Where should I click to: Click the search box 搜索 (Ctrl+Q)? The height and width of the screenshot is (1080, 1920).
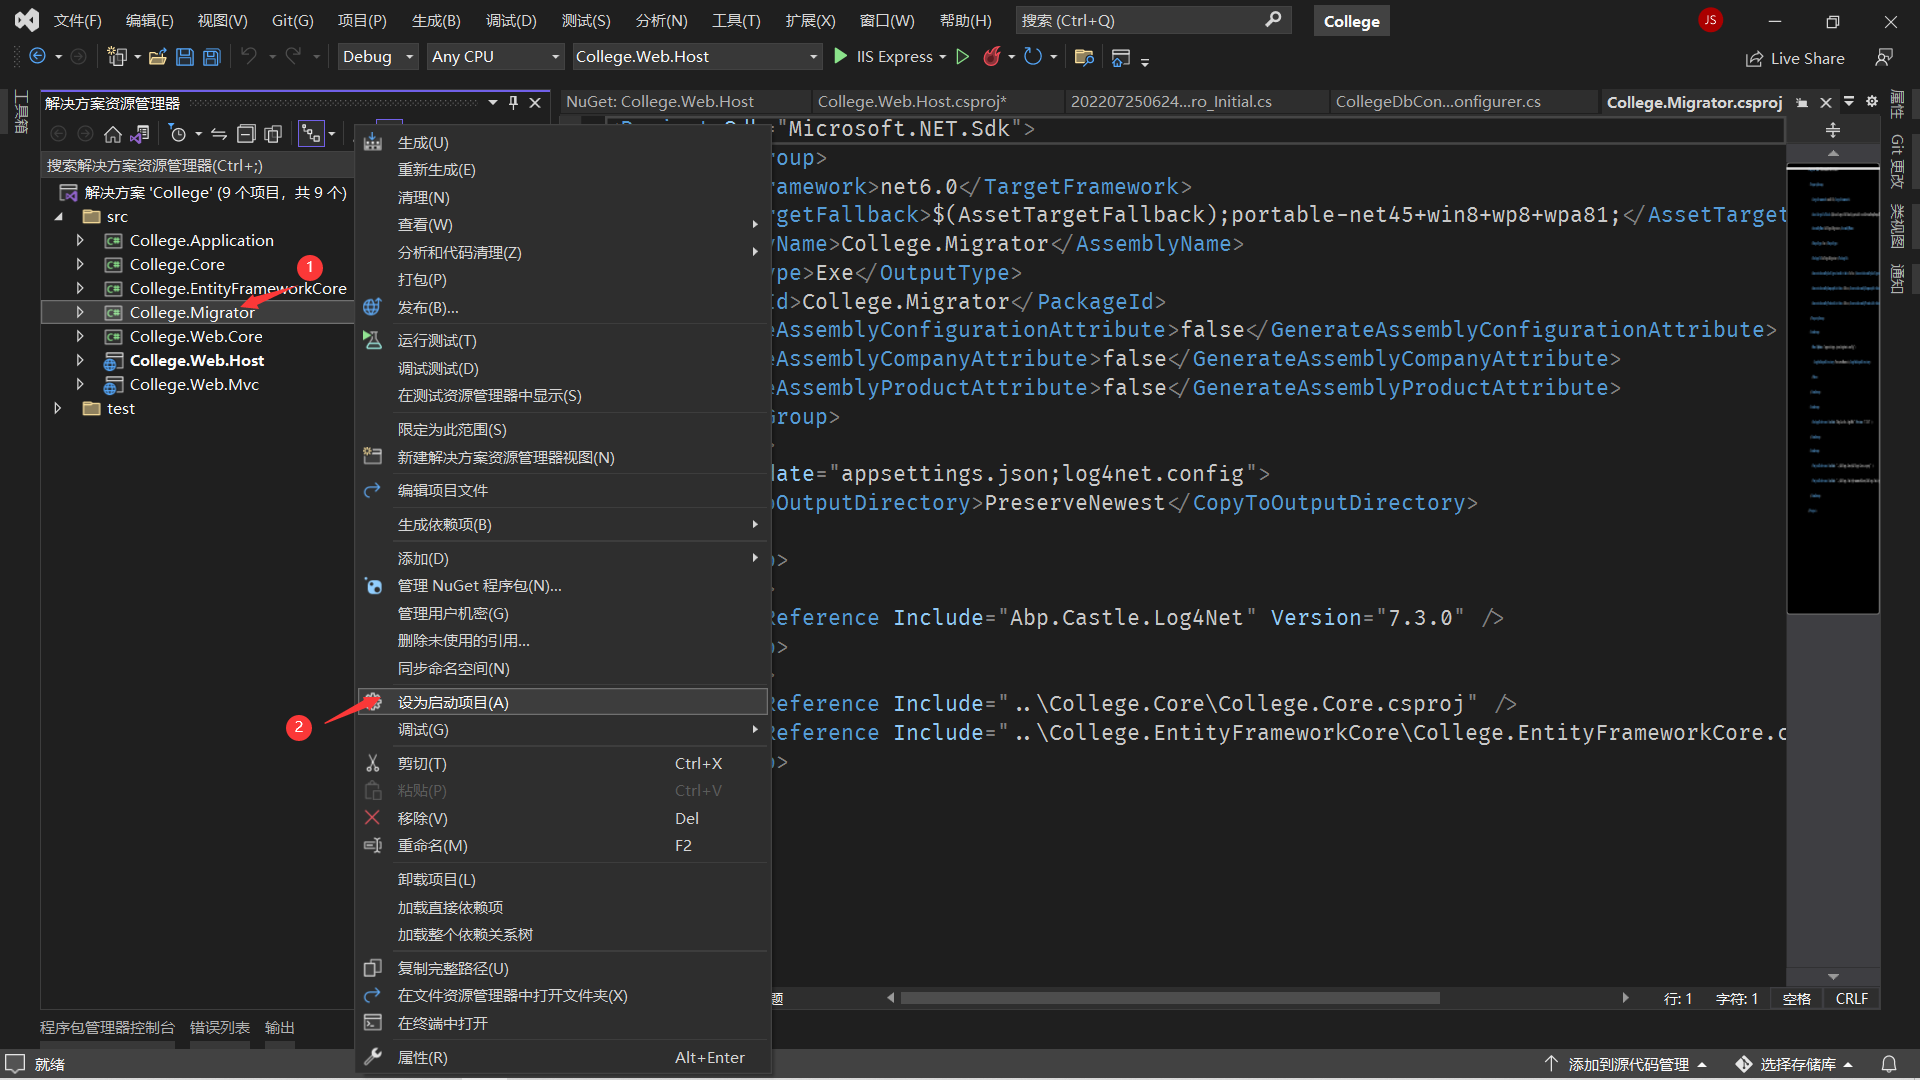click(1150, 20)
